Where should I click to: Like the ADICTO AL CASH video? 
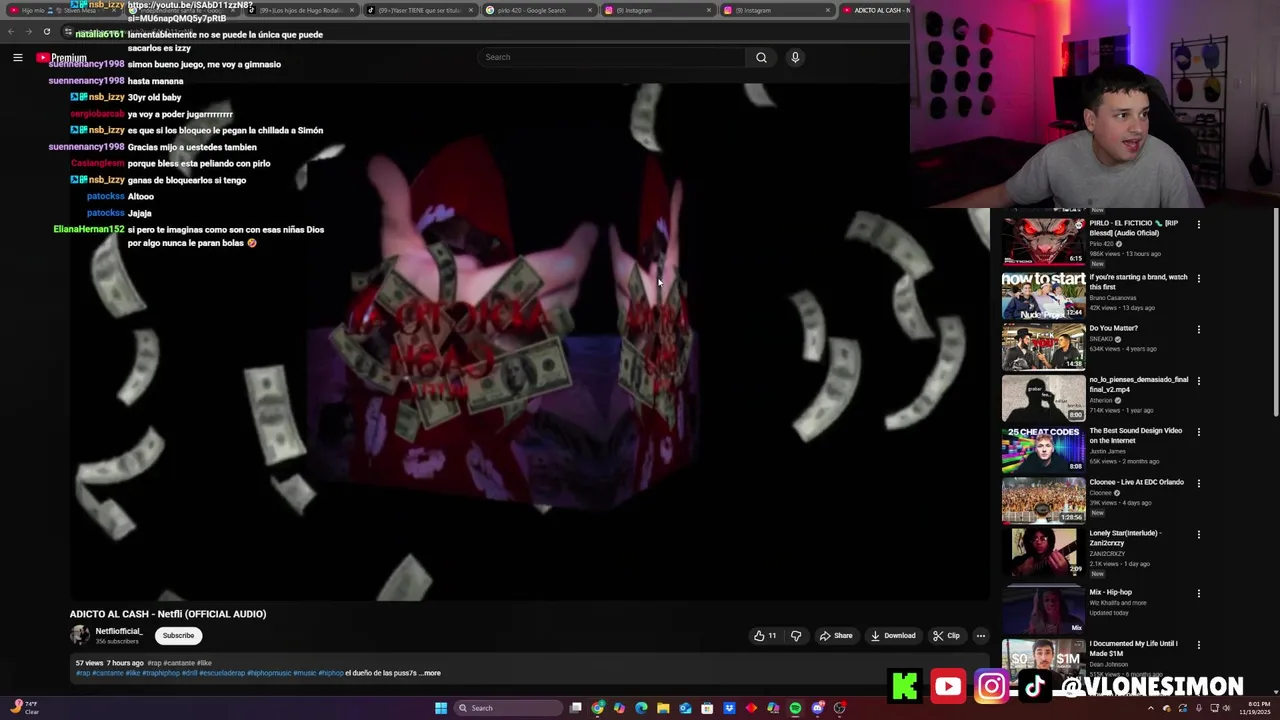(765, 636)
